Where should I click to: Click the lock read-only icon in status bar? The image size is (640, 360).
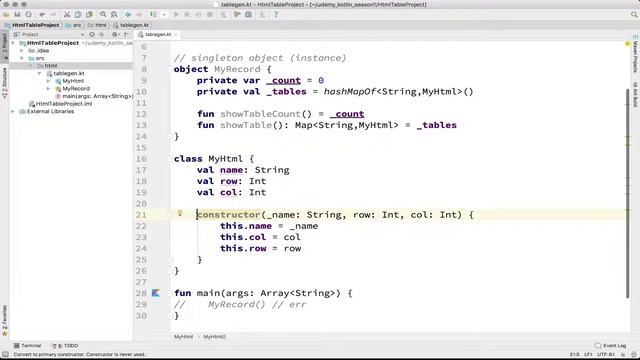click(x=624, y=354)
